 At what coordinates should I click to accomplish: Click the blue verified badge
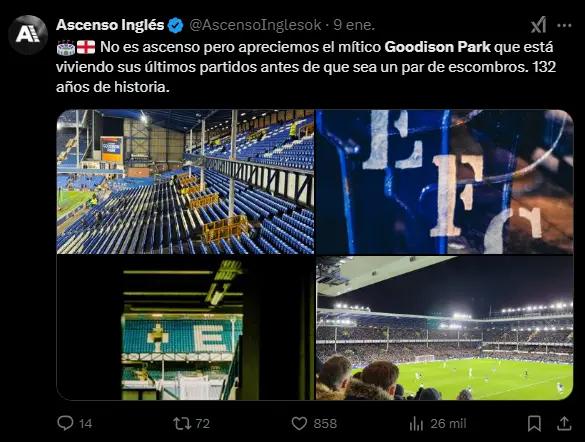click(x=175, y=25)
